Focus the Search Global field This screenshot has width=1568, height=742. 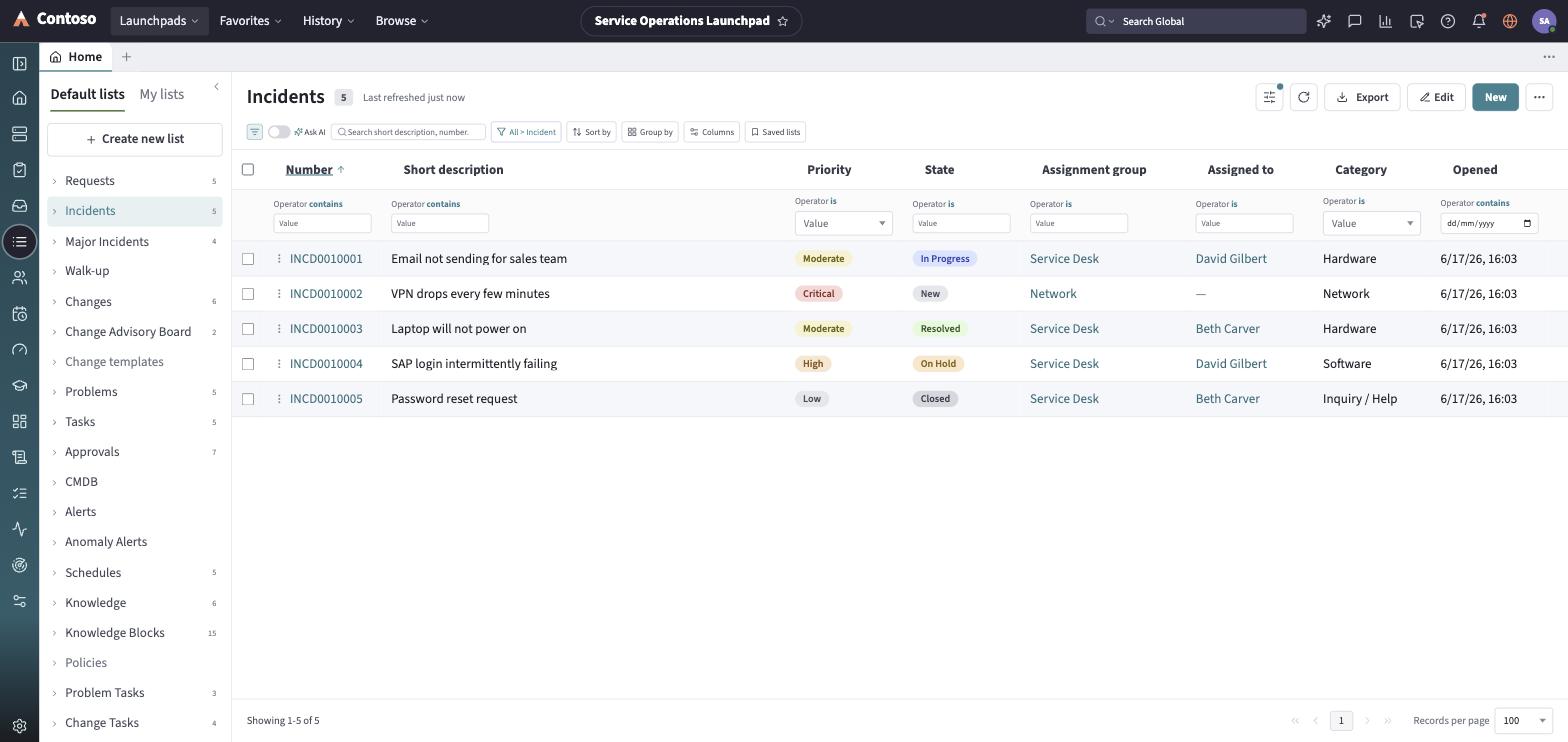[x=1196, y=21]
